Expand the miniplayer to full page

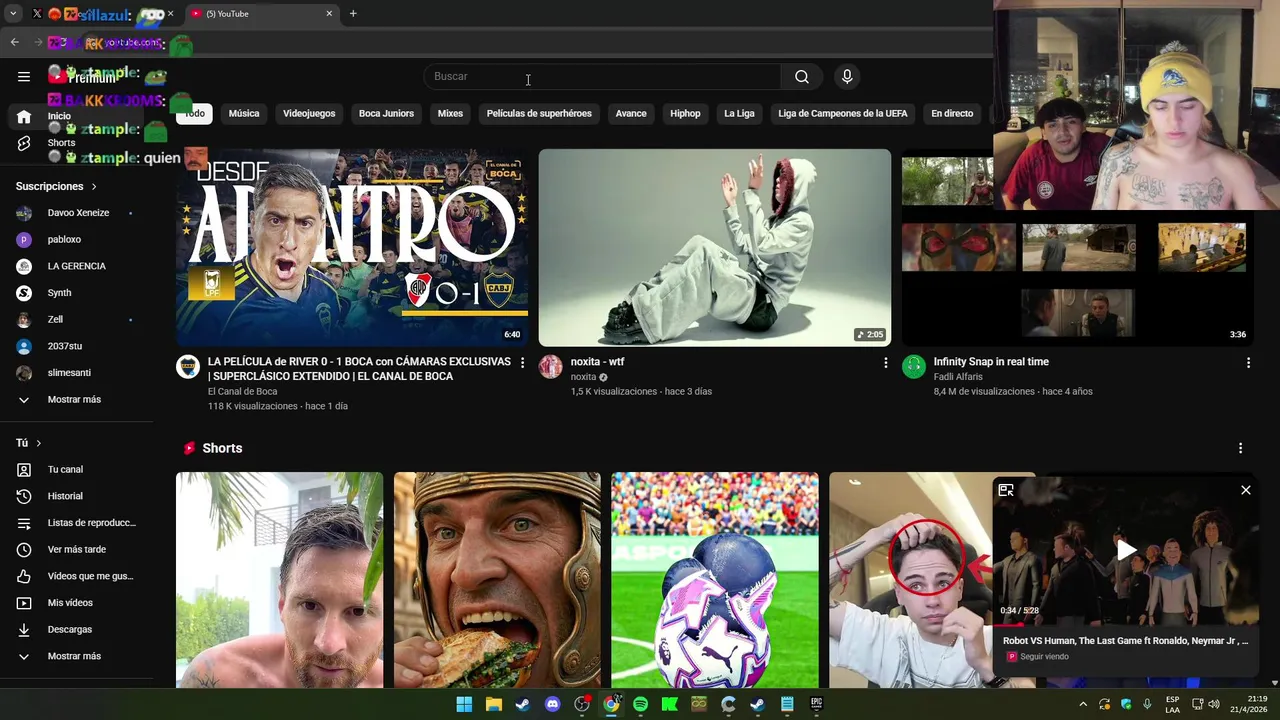click(1006, 490)
